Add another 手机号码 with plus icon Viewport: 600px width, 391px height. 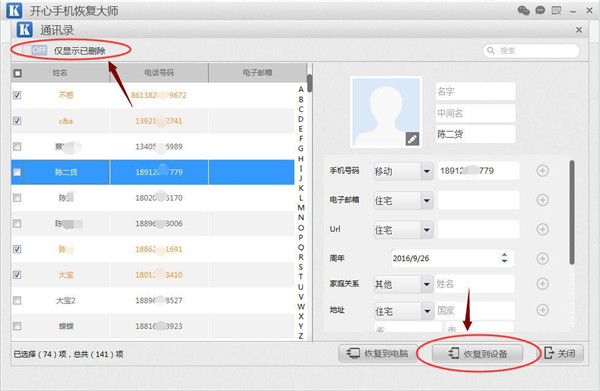coord(542,171)
